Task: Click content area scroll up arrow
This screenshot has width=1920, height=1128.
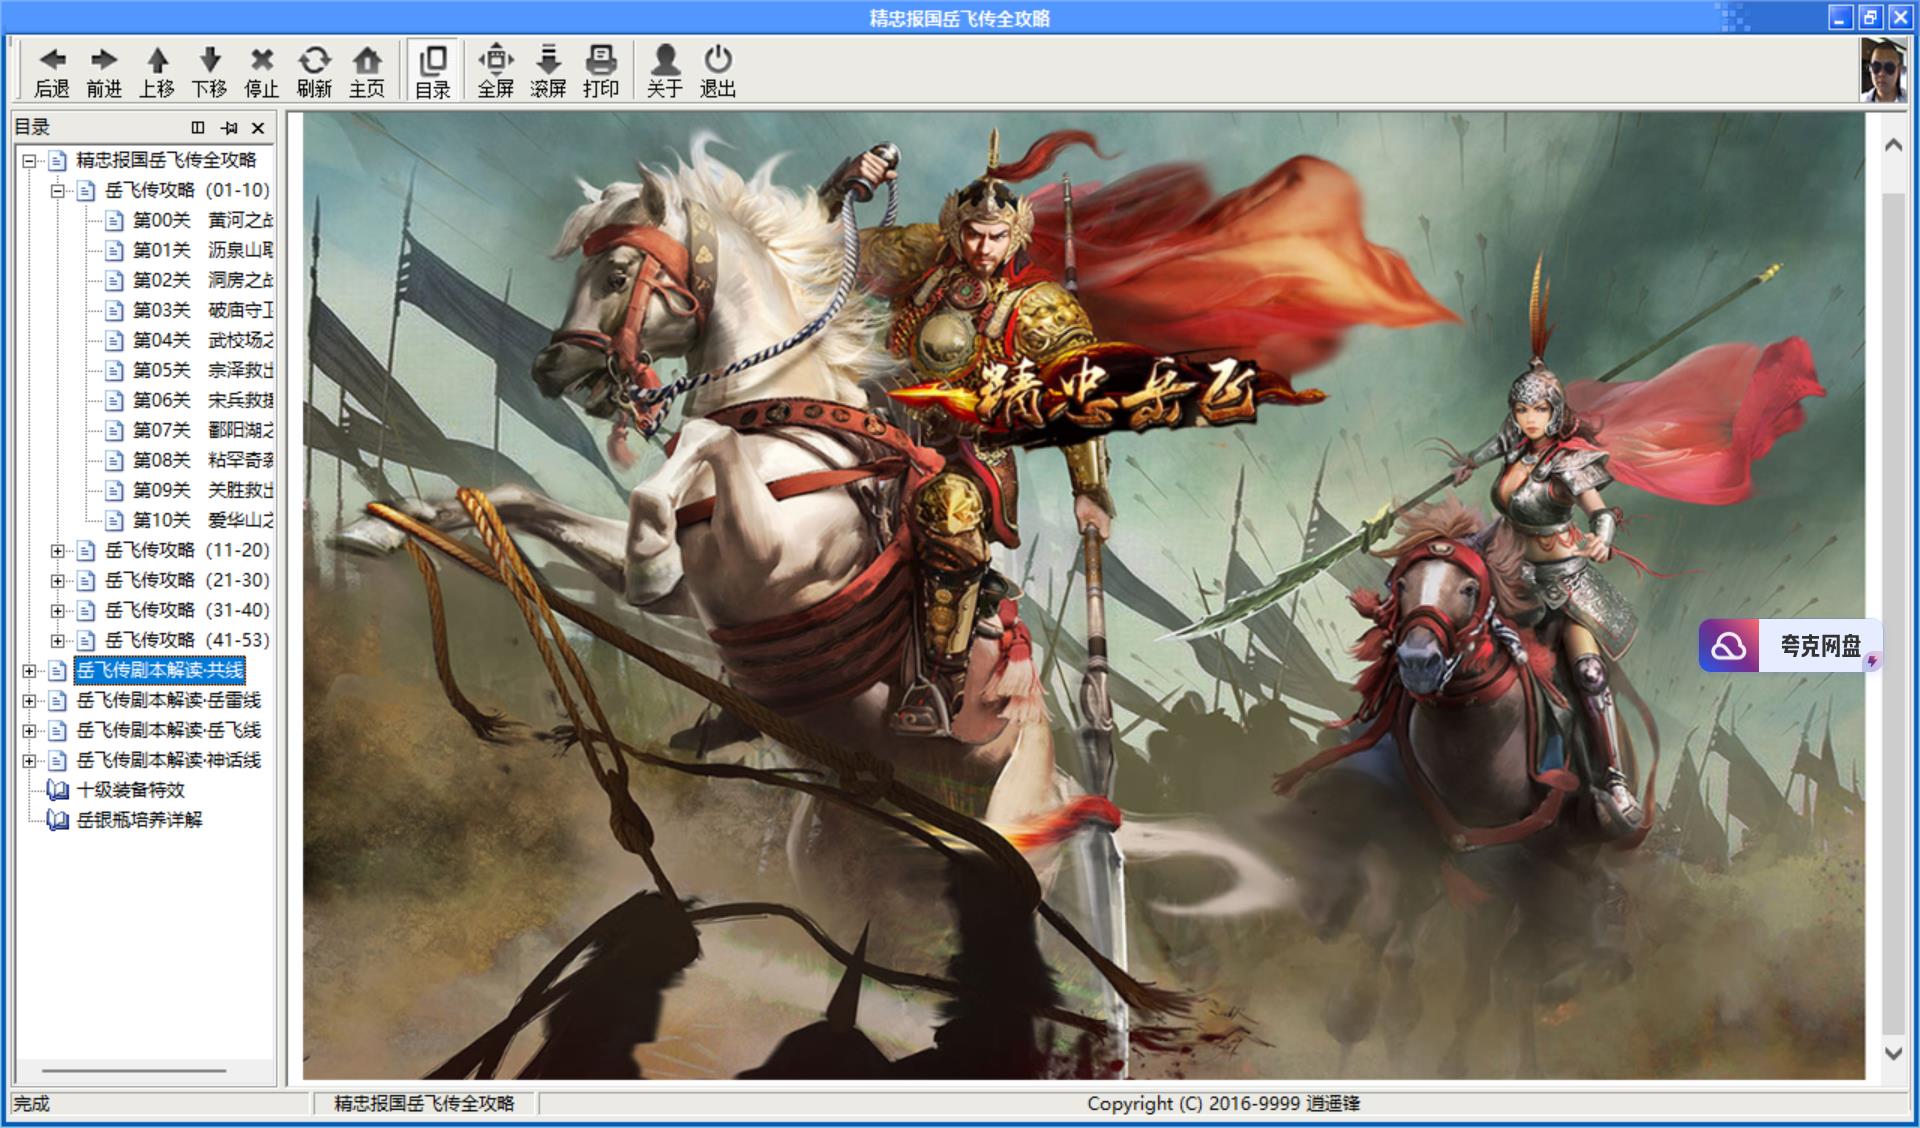Action: pos(1893,145)
